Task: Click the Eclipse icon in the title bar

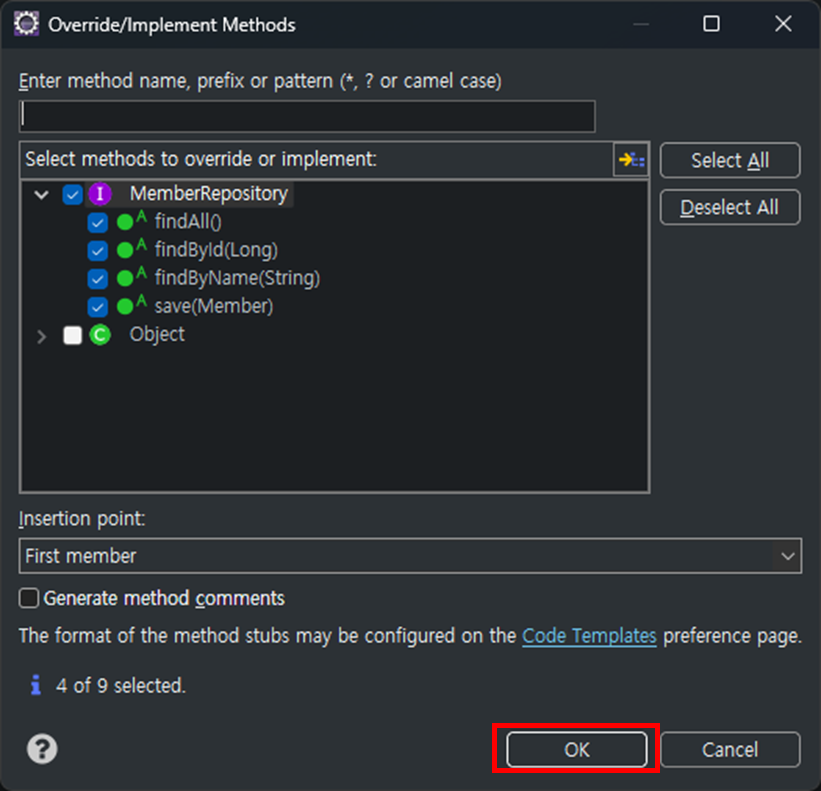Action: pos(26,24)
